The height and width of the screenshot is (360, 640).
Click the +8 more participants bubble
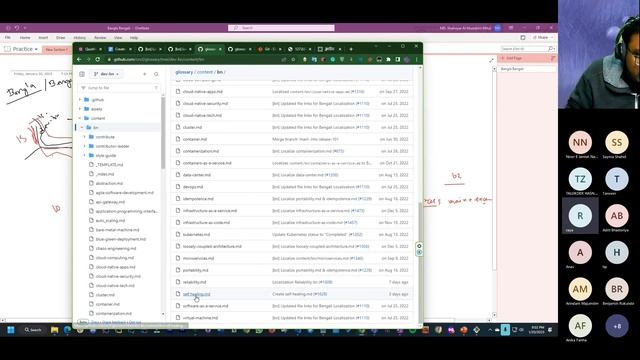617,326
